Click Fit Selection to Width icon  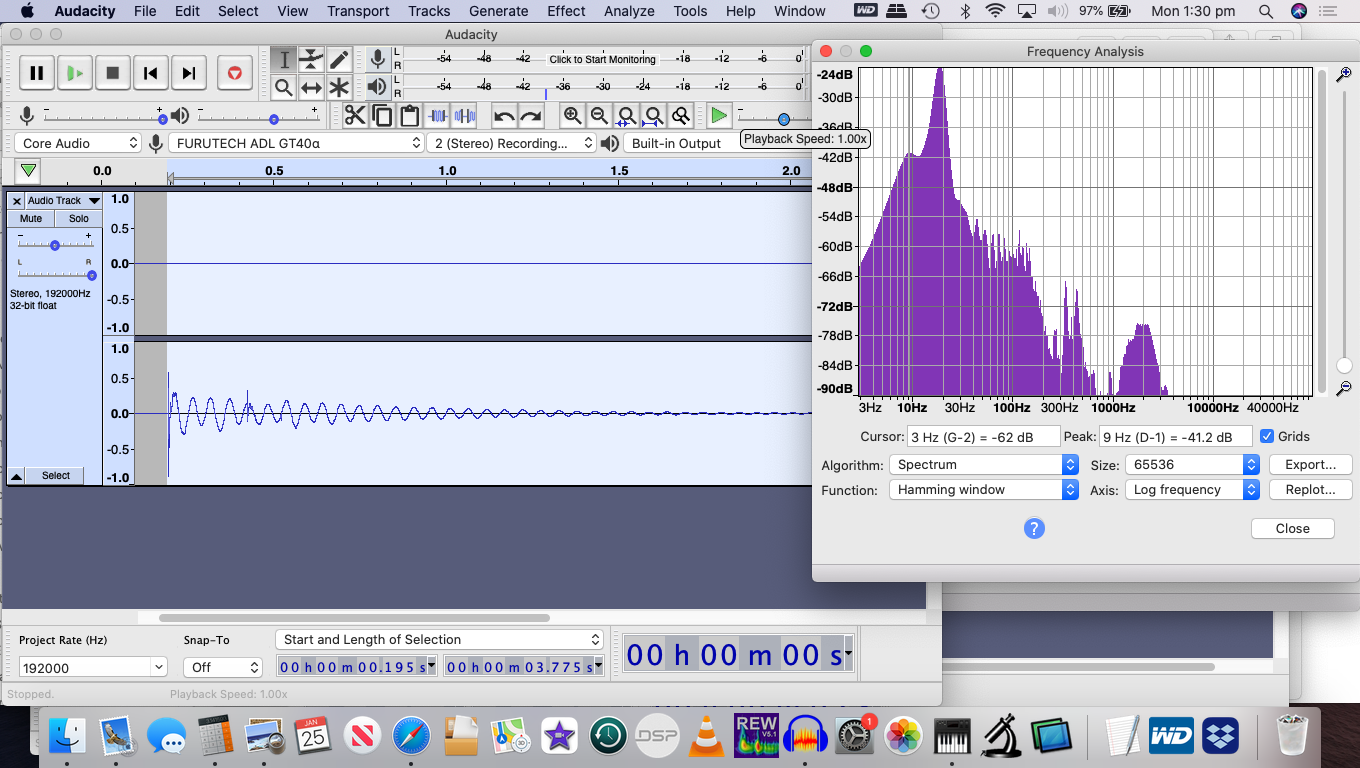[626, 116]
